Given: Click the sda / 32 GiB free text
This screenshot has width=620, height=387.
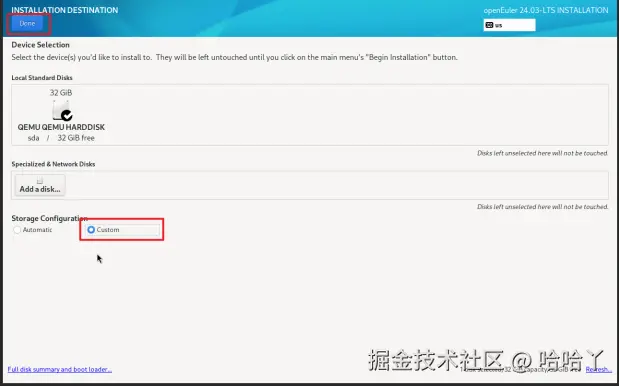Looking at the screenshot, I should 61,138.
